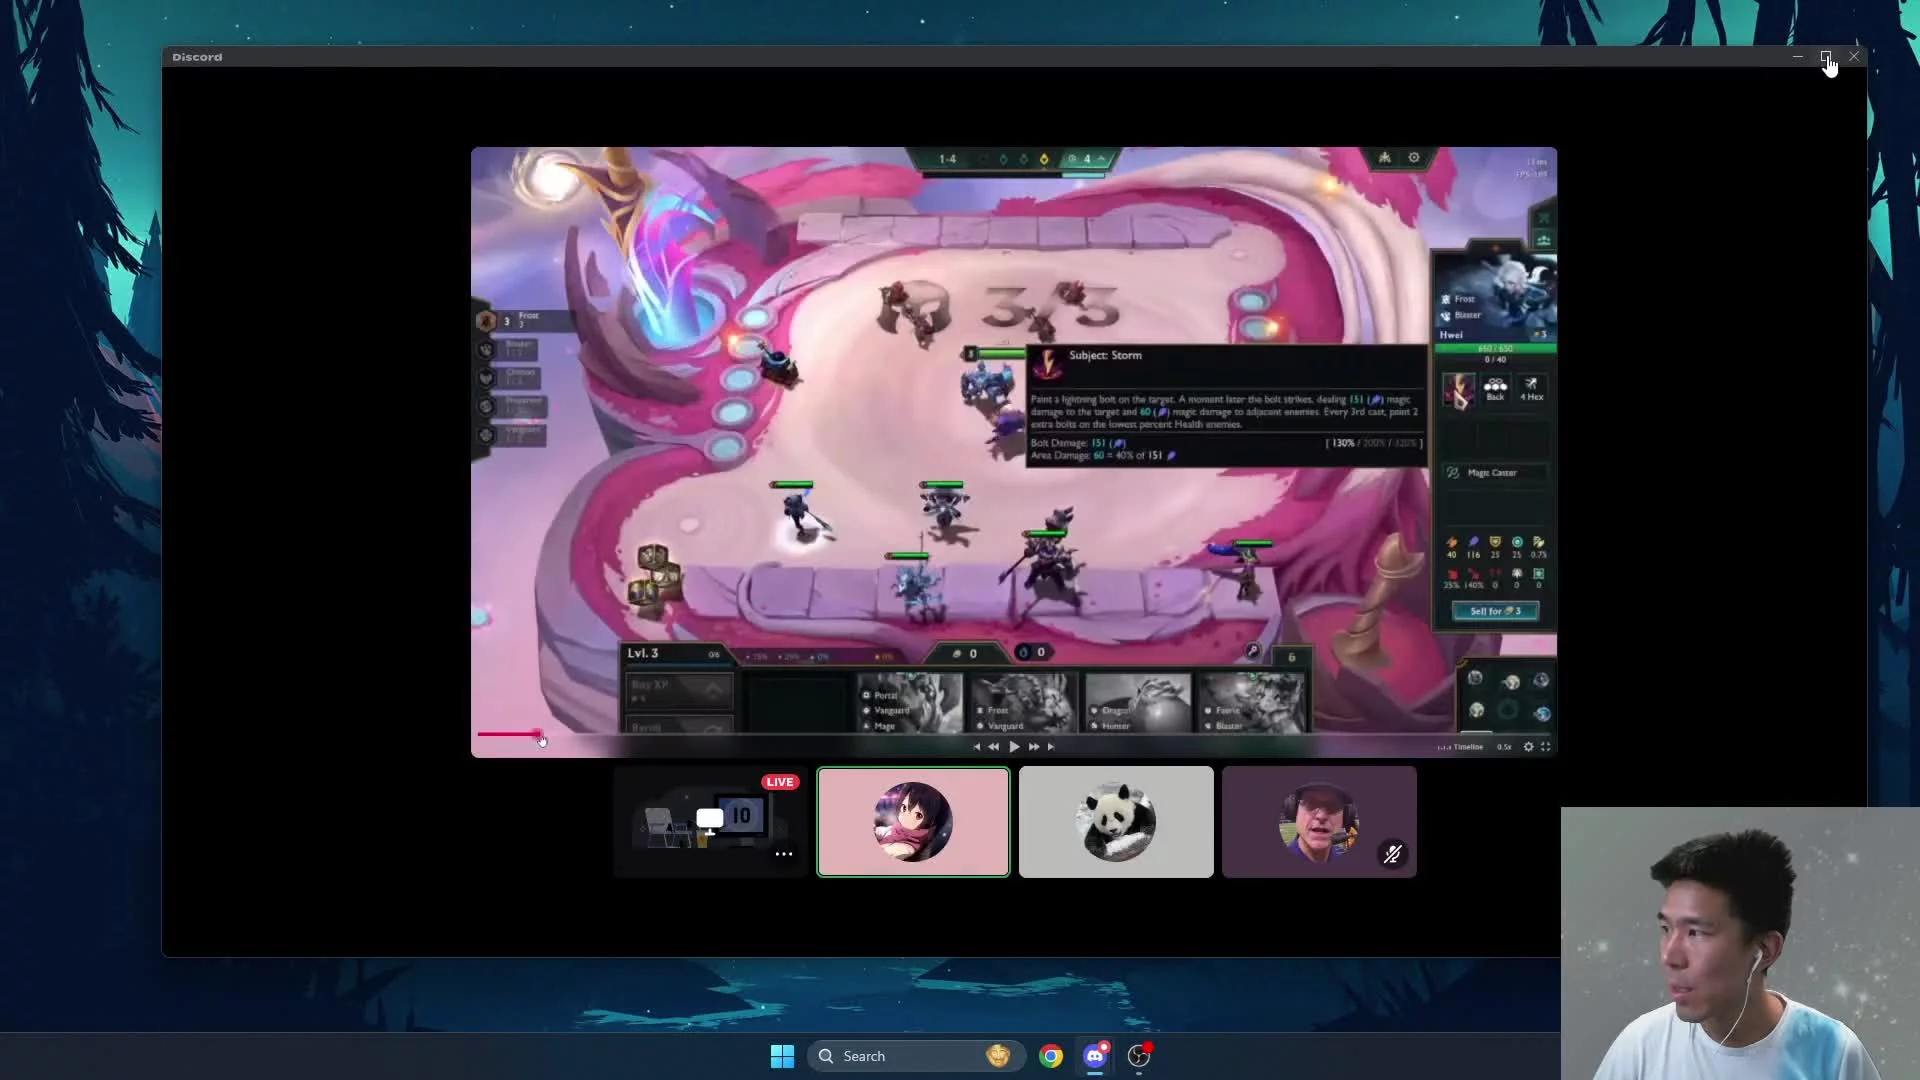Open the Timeline in replay bar

tap(1461, 747)
